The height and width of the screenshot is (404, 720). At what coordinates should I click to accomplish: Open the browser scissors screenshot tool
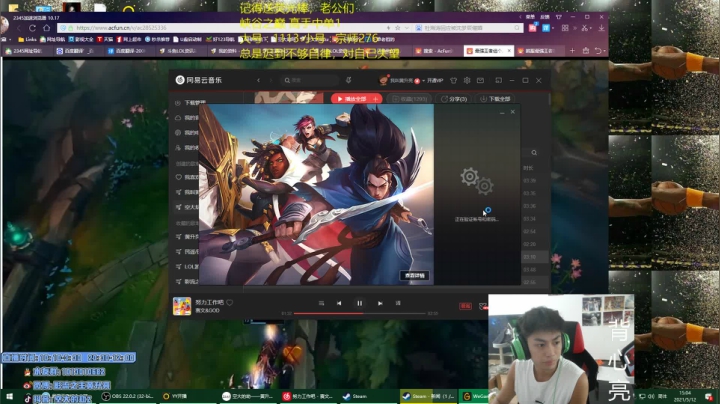585,28
